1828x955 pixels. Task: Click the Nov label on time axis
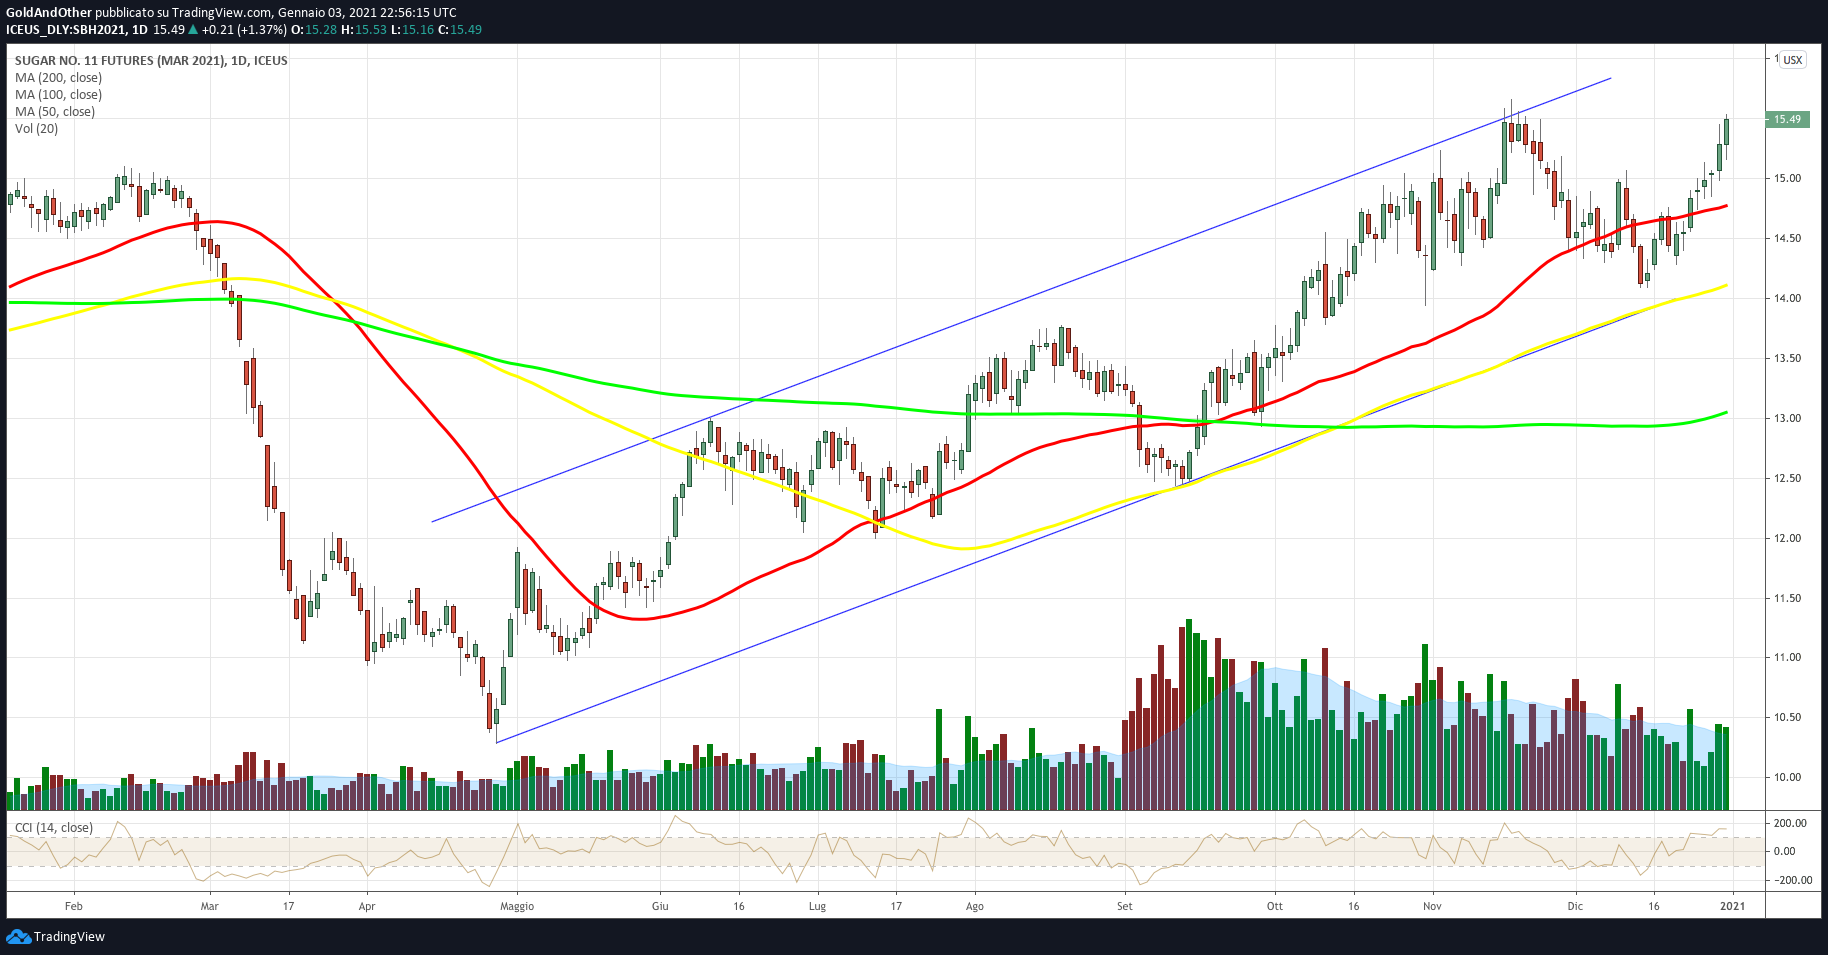pyautogui.click(x=1432, y=906)
